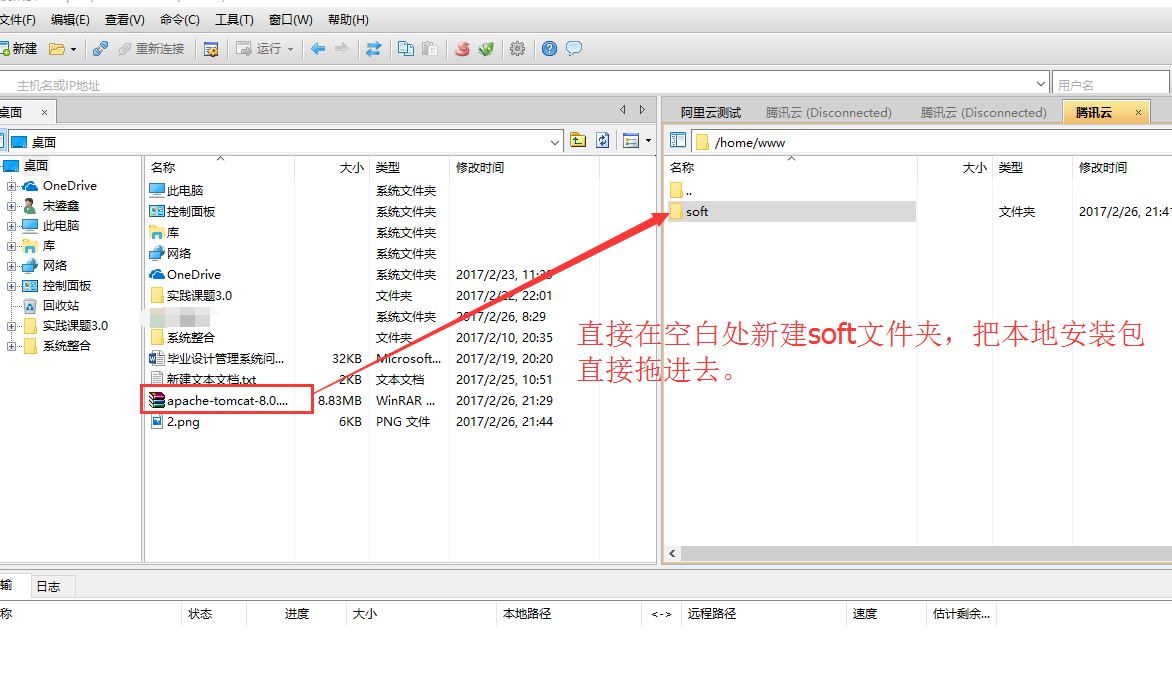Screen dimensions: 1172x675
Task: Click the blue back arrow icon
Action: coord(318,49)
